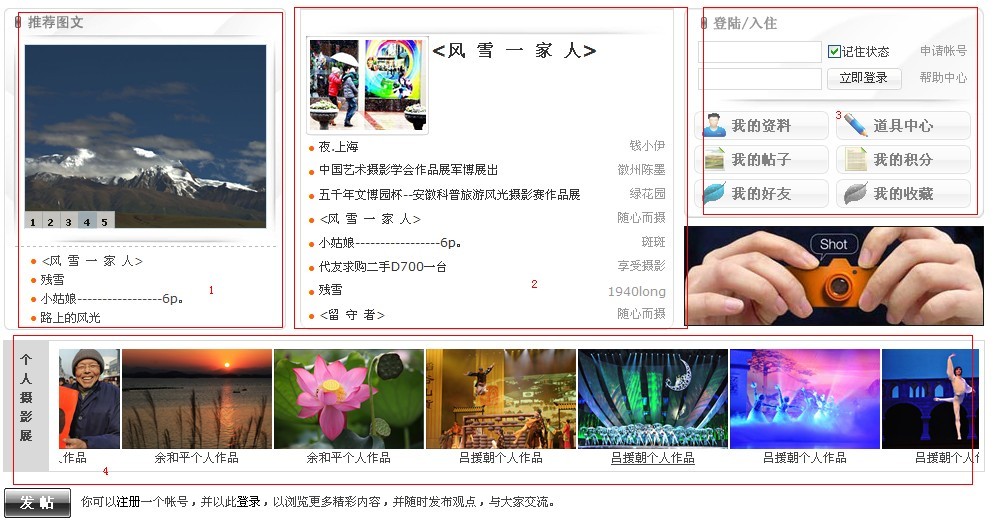Open 小姑娘 6p post in the center list
The image size is (997, 526).
point(390,242)
